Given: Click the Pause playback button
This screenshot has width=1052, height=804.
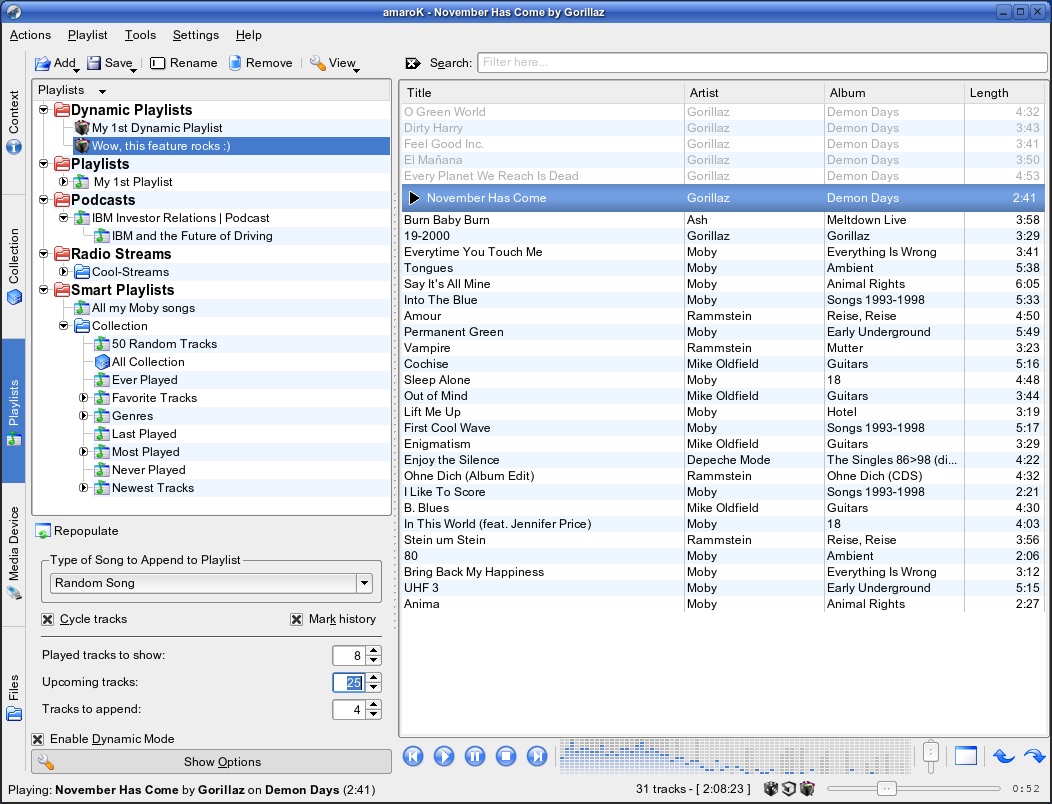Looking at the screenshot, I should point(475,756).
